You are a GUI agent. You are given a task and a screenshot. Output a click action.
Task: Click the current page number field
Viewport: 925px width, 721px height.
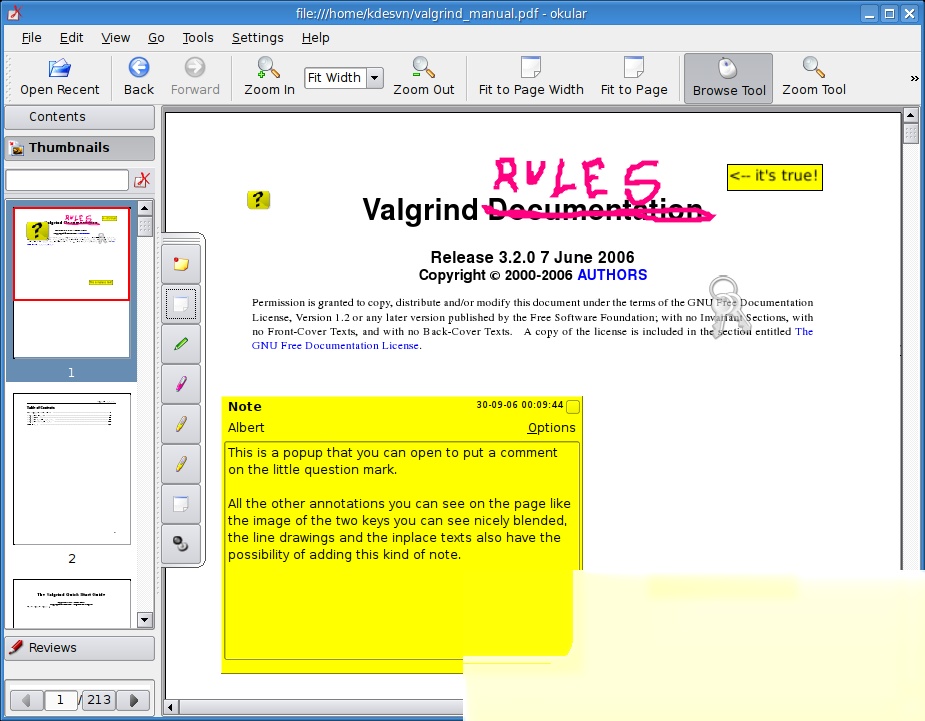[60, 700]
